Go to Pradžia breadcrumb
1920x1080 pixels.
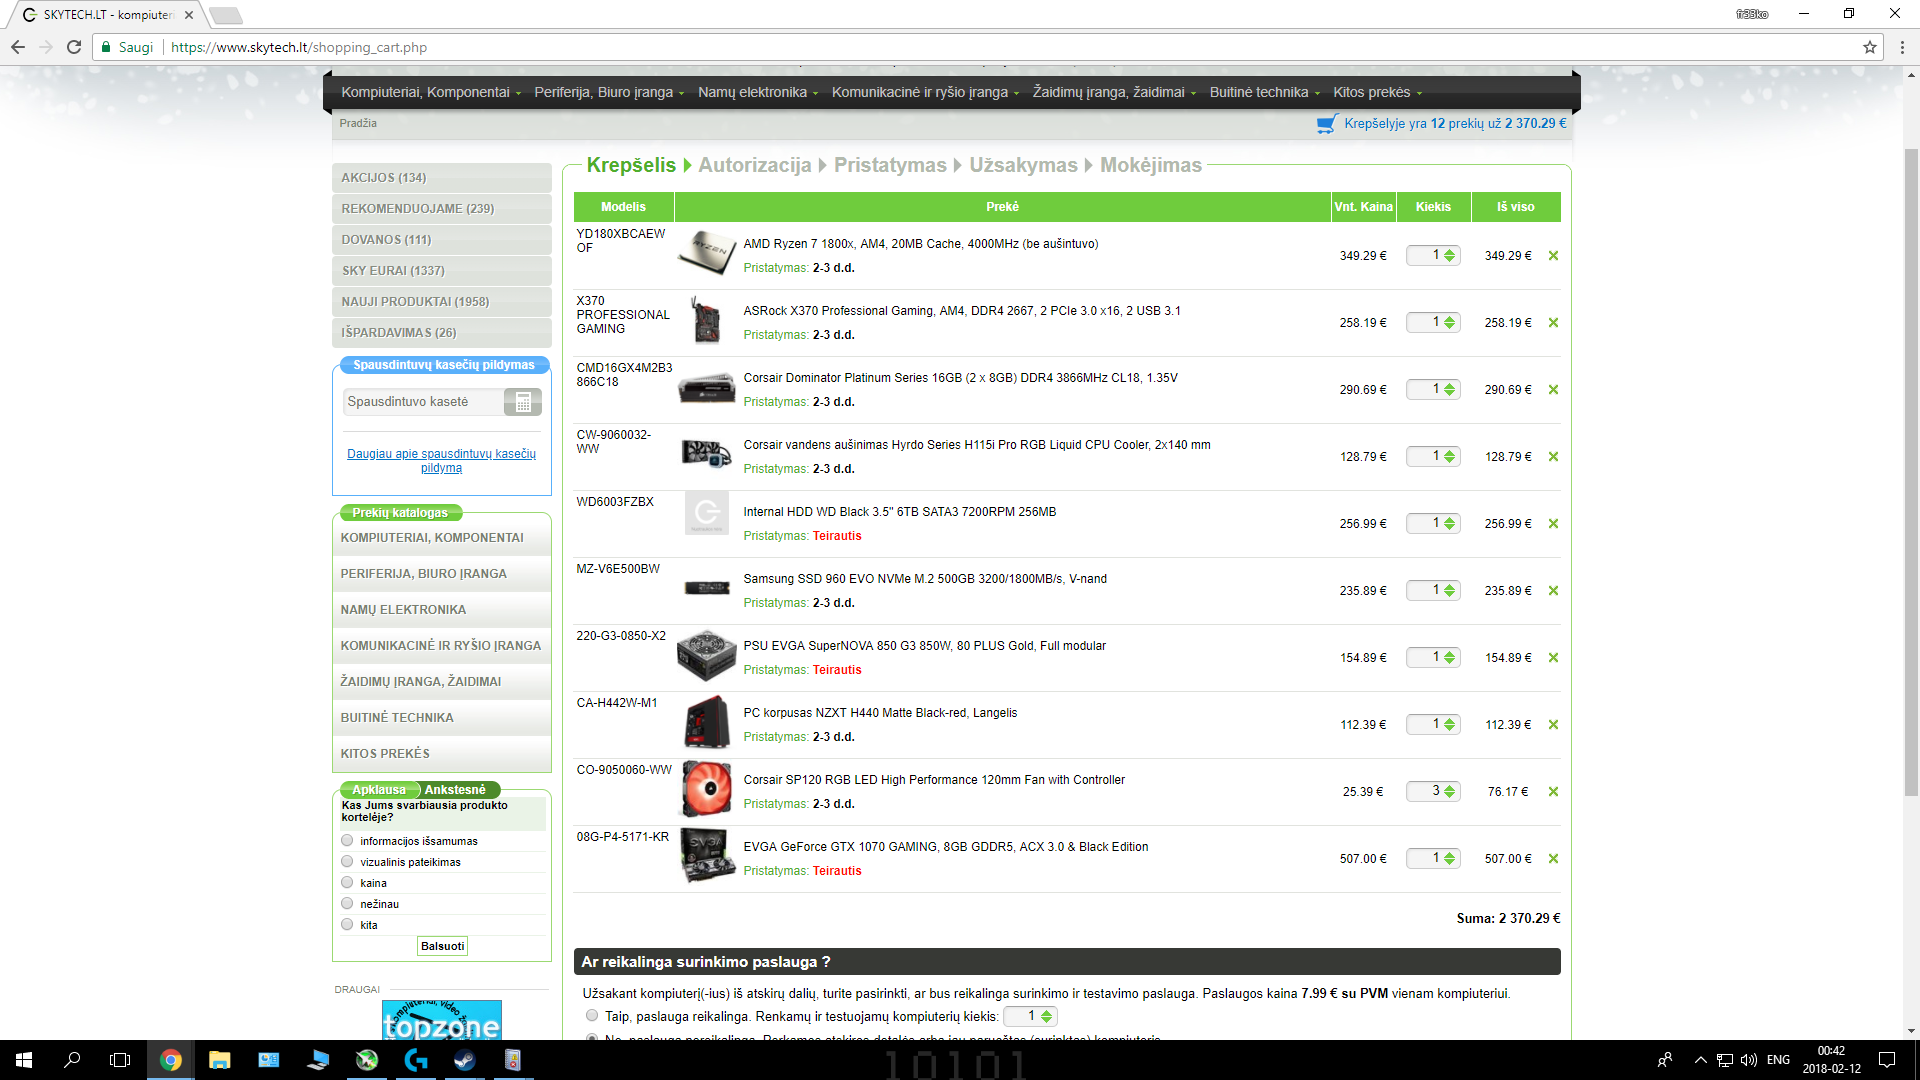(358, 123)
